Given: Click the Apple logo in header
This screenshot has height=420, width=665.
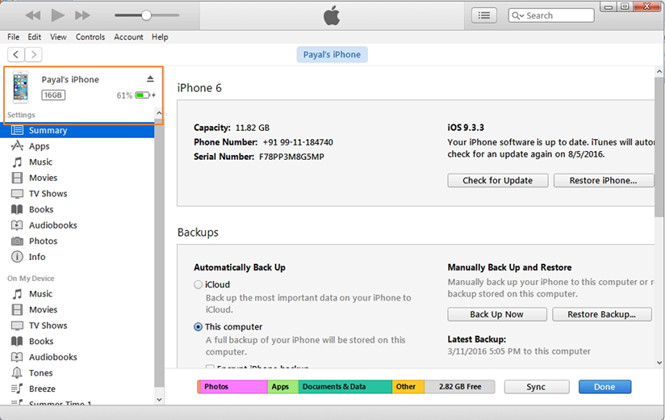Looking at the screenshot, I should [x=332, y=16].
